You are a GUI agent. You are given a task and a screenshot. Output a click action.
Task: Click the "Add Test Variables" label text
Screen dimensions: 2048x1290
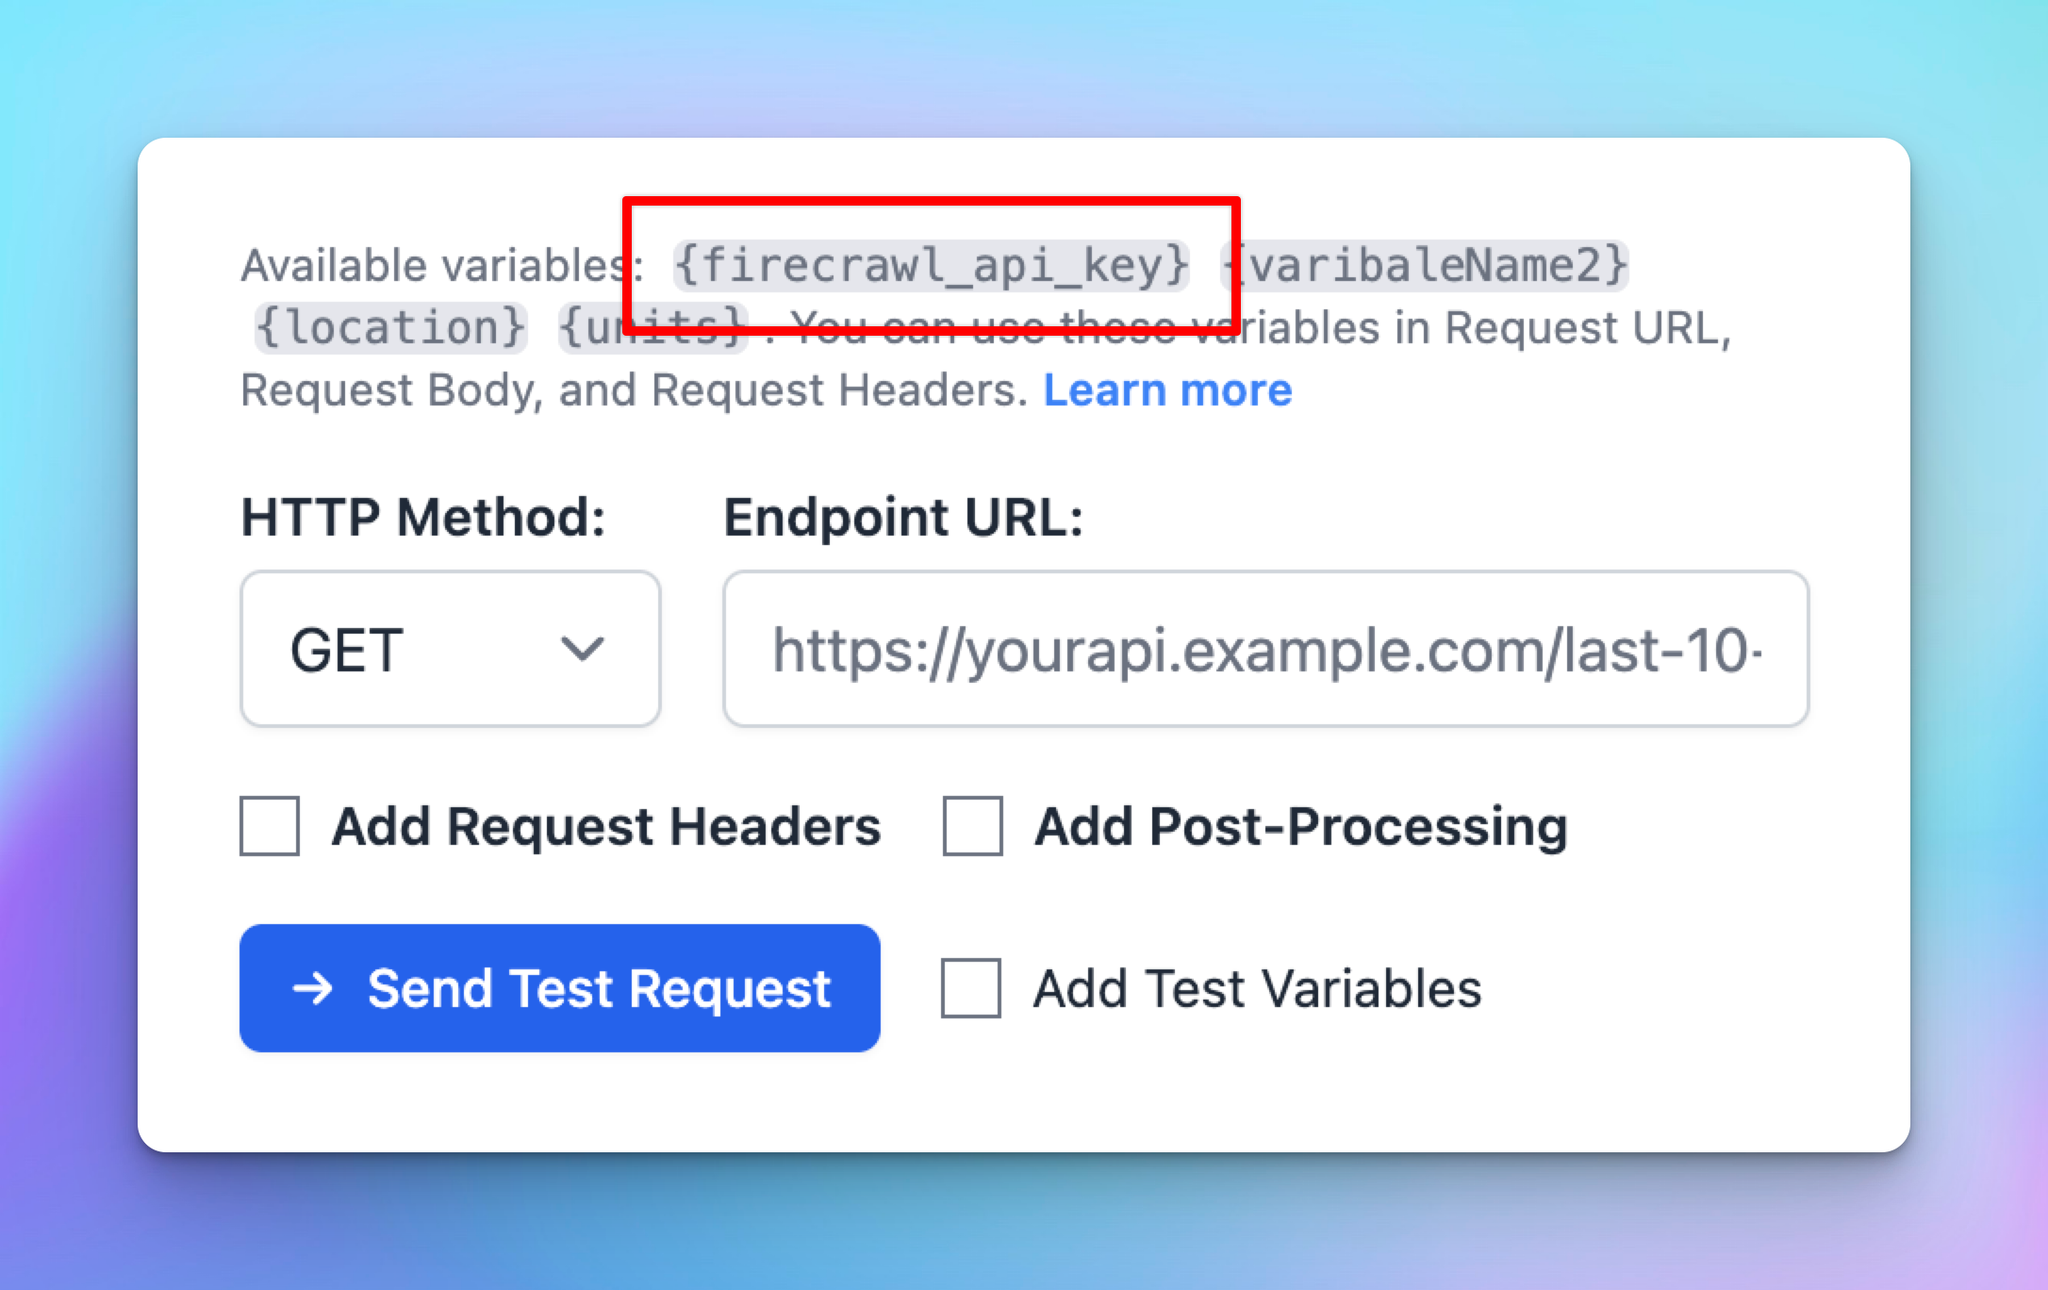coord(1257,989)
